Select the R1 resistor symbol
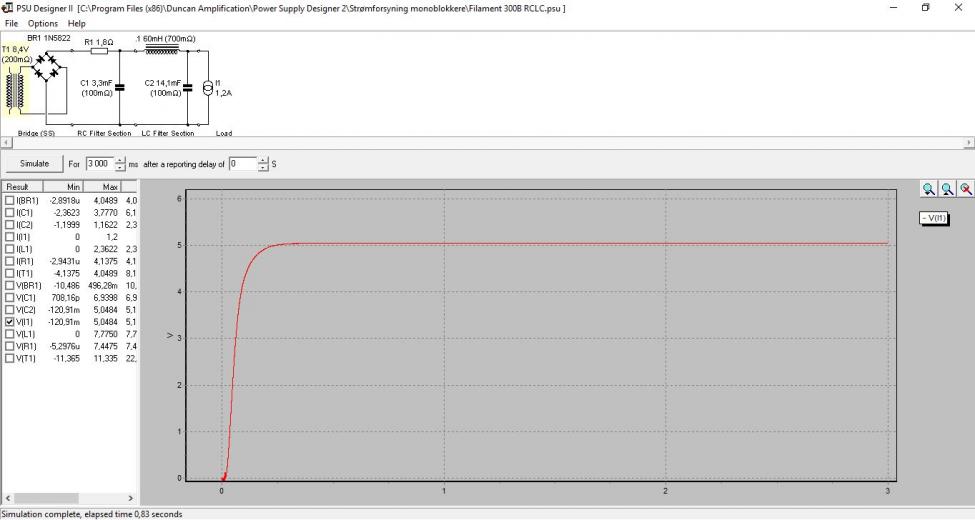Screen dimensions: 975x520 point(99,51)
